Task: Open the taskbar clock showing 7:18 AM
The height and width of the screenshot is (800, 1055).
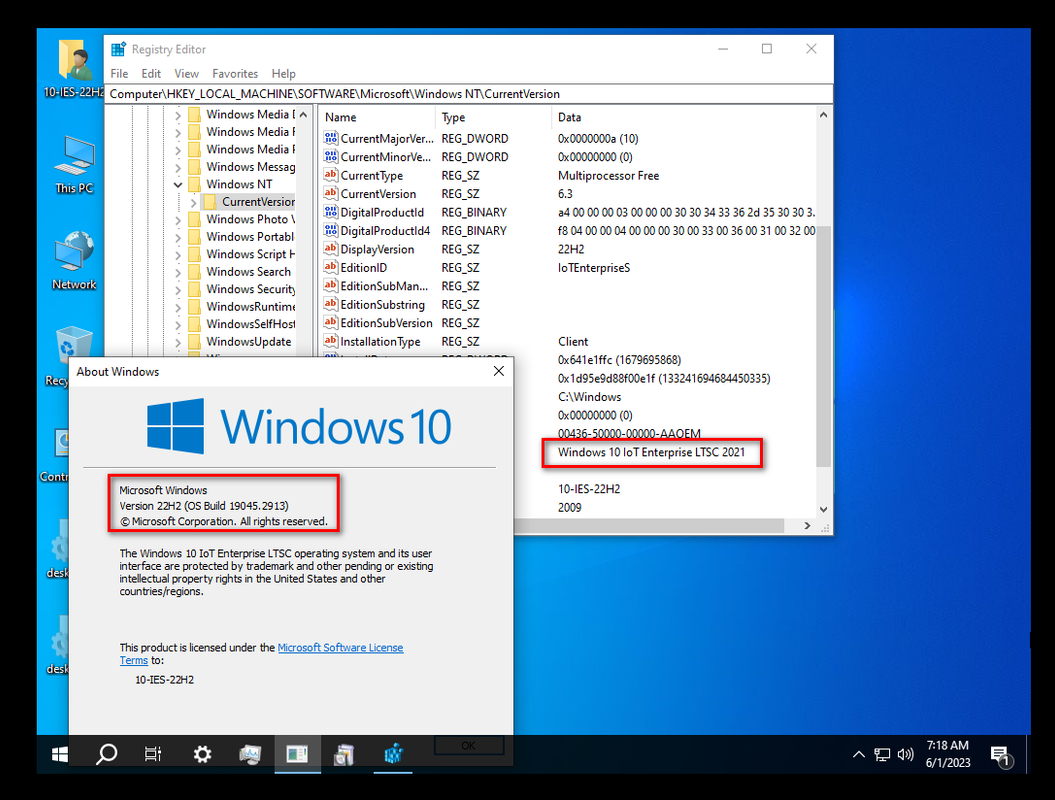Action: pyautogui.click(x=947, y=754)
